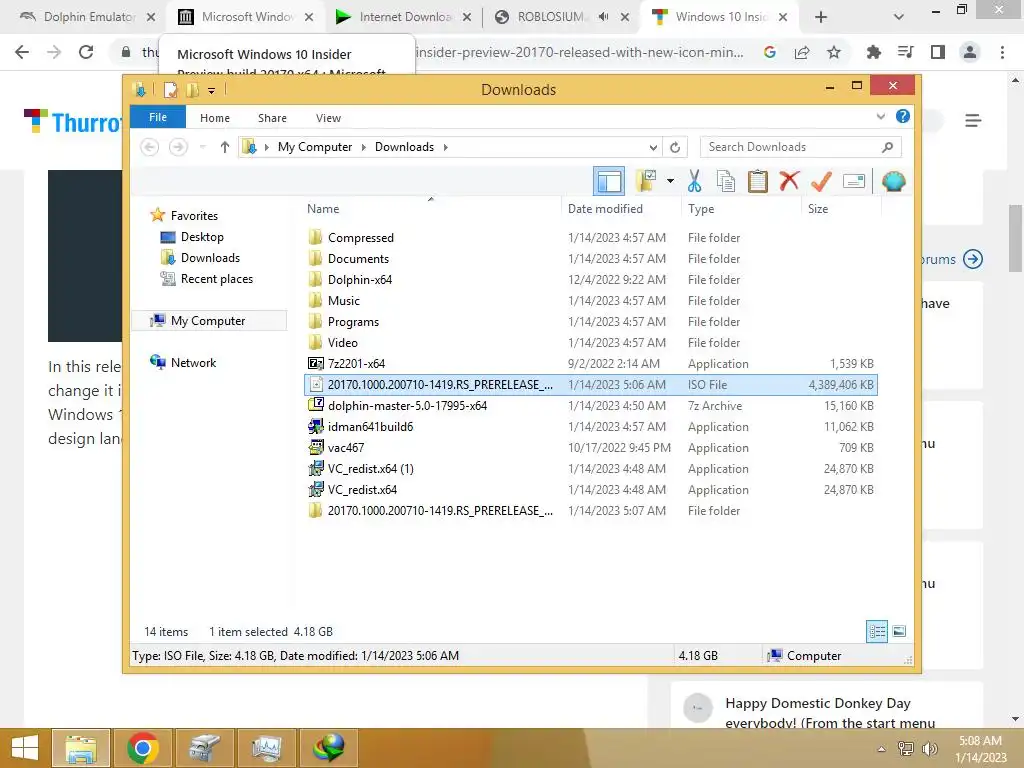The image size is (1024, 768).
Task: Click quick access Properties icon in title bar
Action: click(170, 90)
